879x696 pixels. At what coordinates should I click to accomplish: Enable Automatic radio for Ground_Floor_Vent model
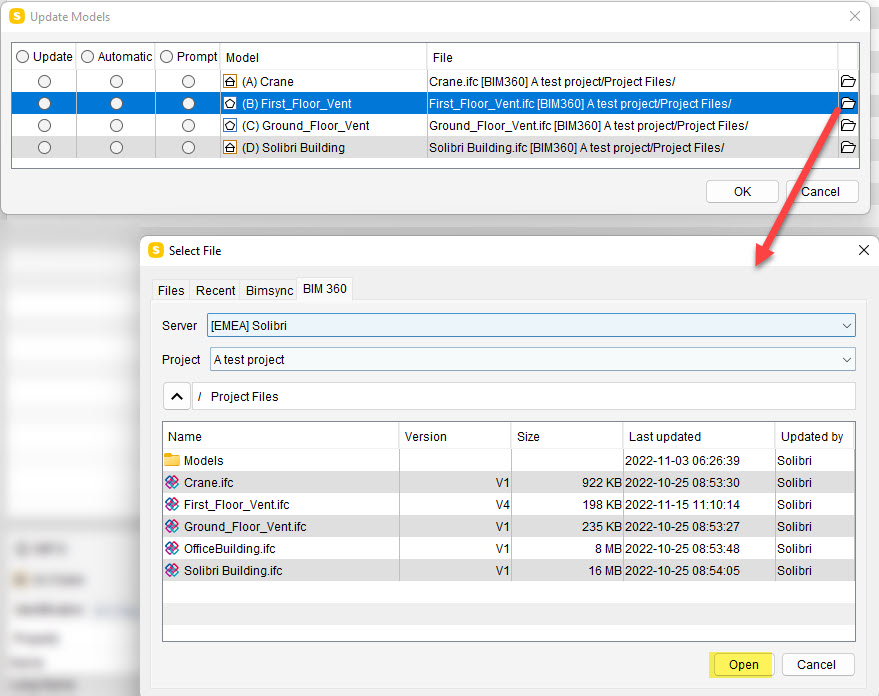(116, 126)
